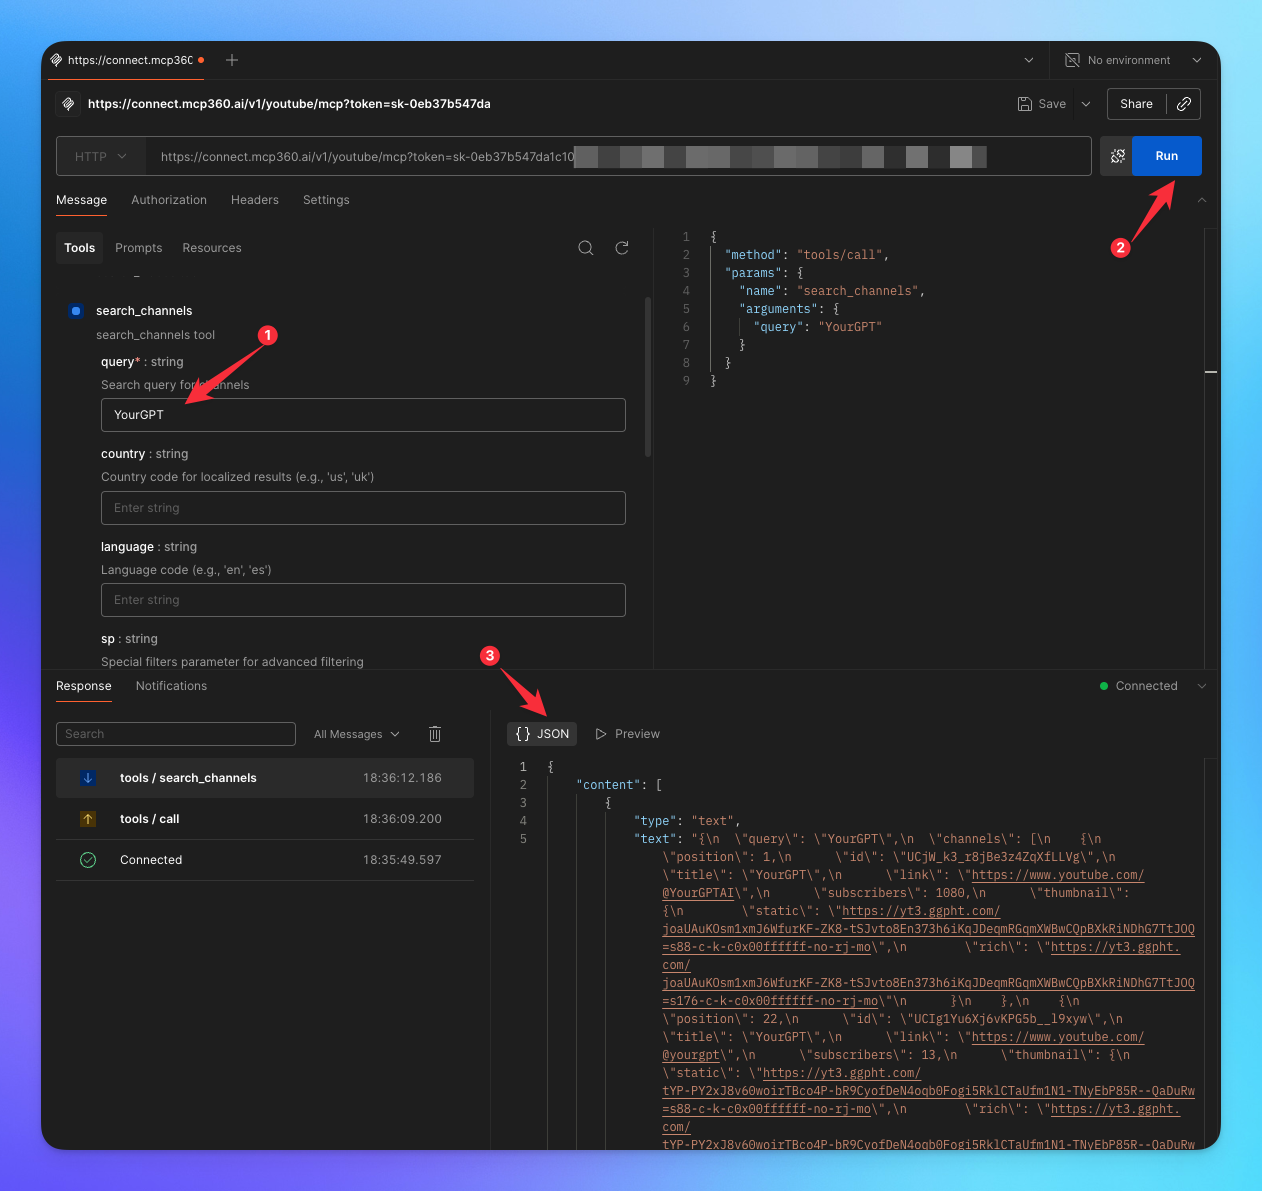This screenshot has height=1191, width=1262.
Task: Refresh the tools list with the reload icon
Action: pos(622,247)
